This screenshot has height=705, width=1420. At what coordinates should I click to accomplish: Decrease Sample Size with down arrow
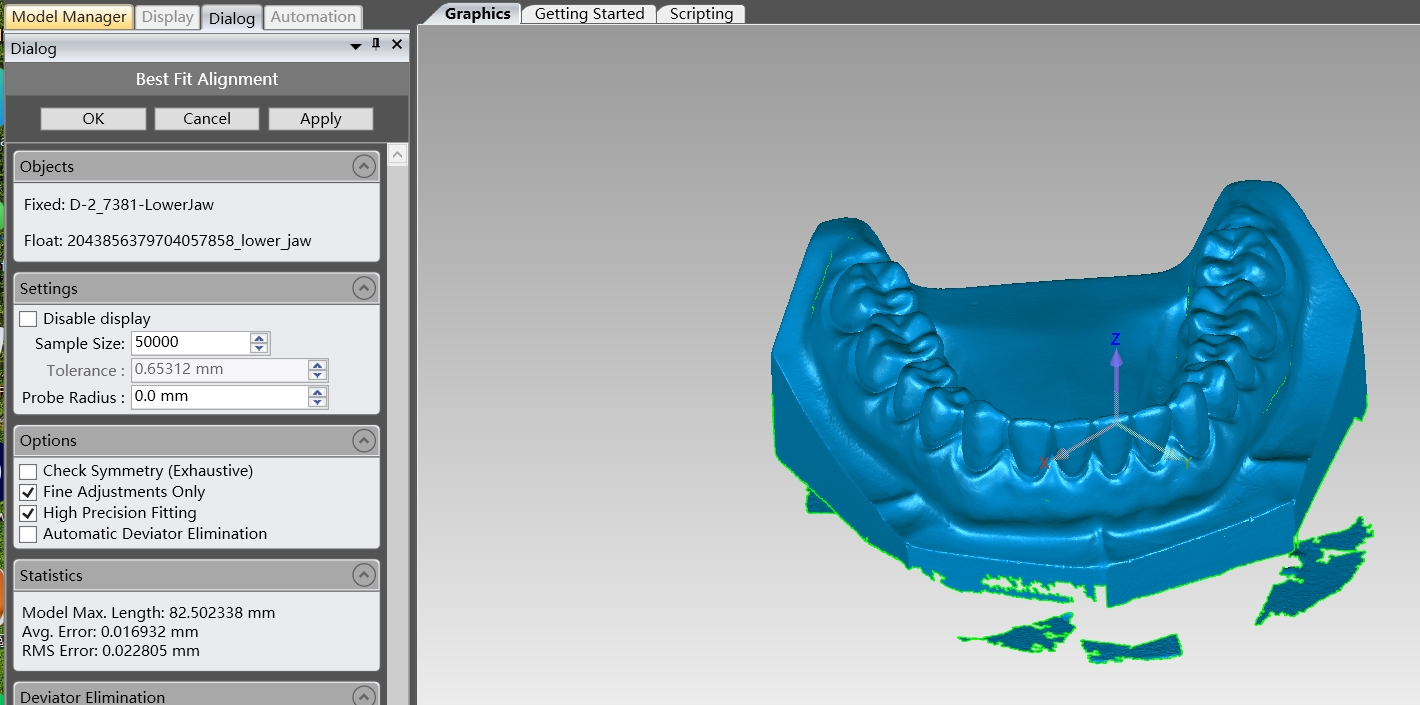tap(260, 348)
